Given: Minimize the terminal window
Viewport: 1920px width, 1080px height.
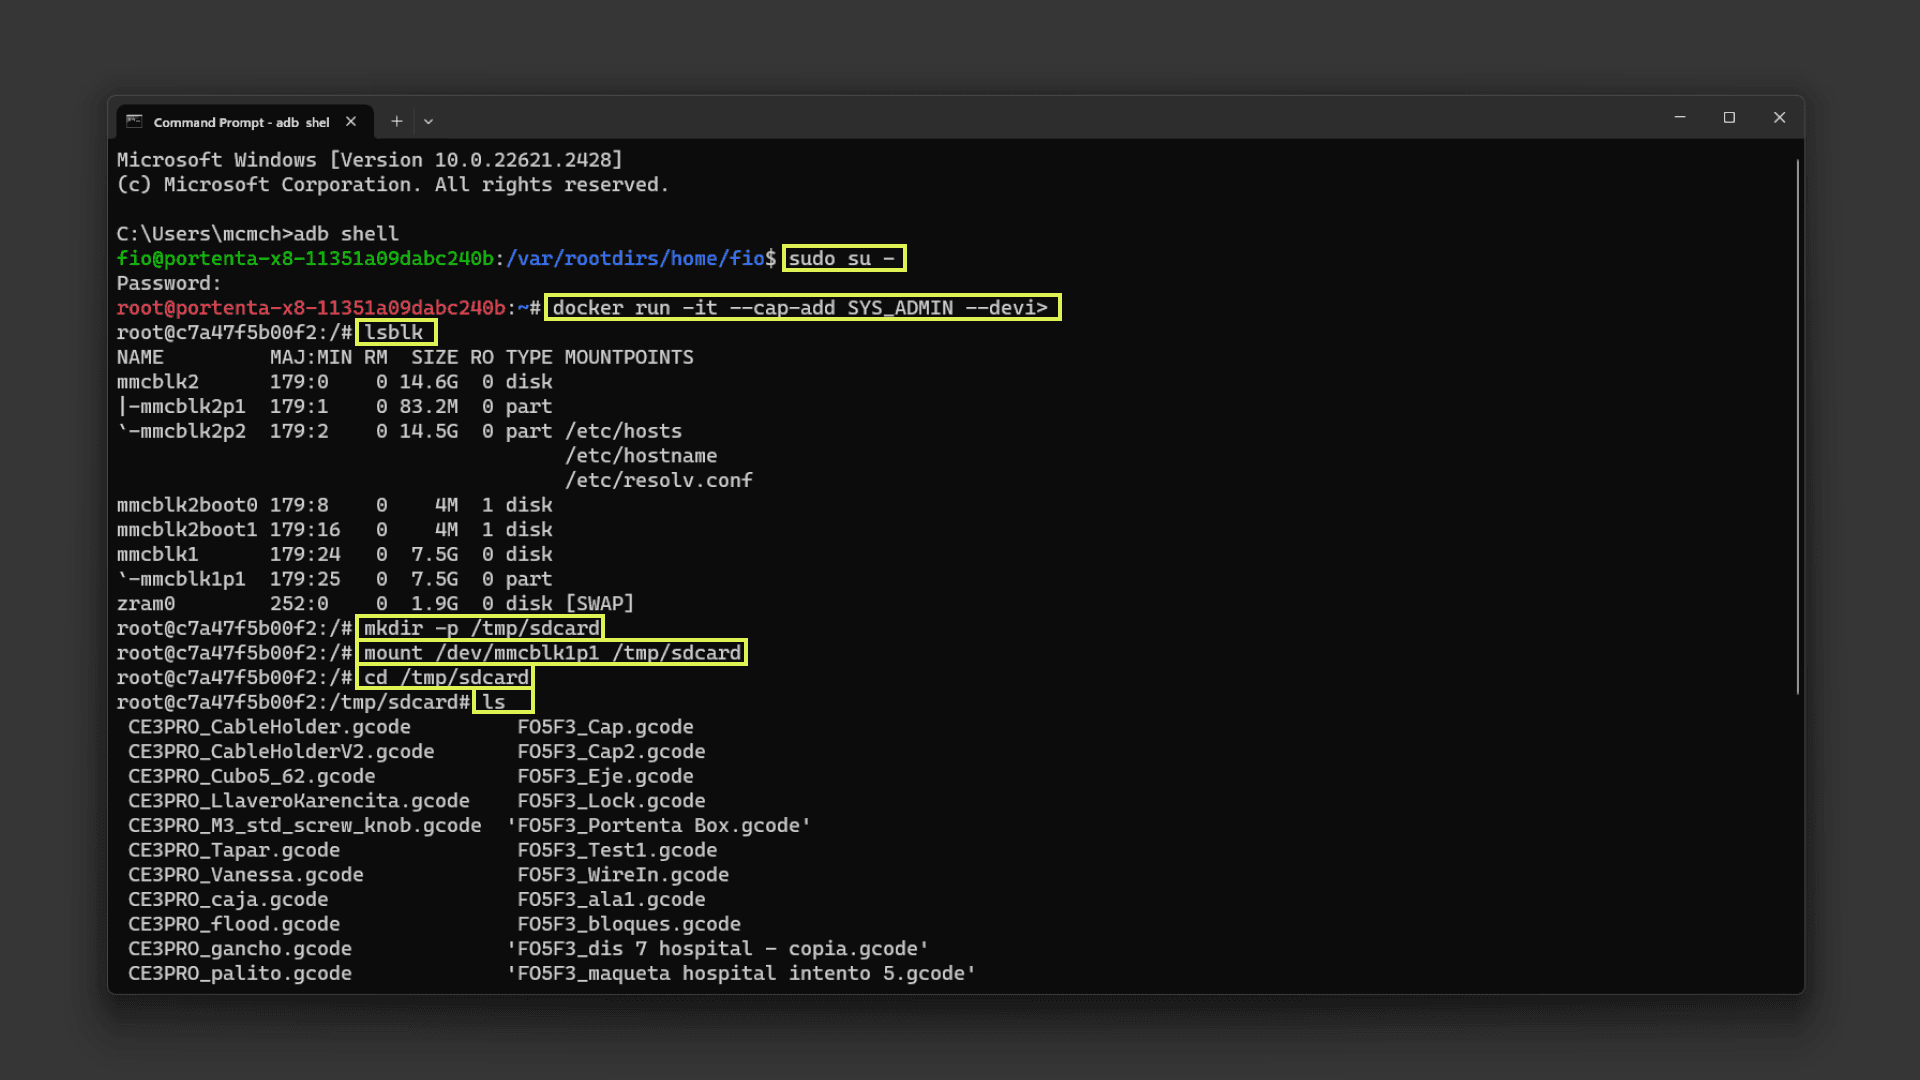Looking at the screenshot, I should click(1680, 117).
